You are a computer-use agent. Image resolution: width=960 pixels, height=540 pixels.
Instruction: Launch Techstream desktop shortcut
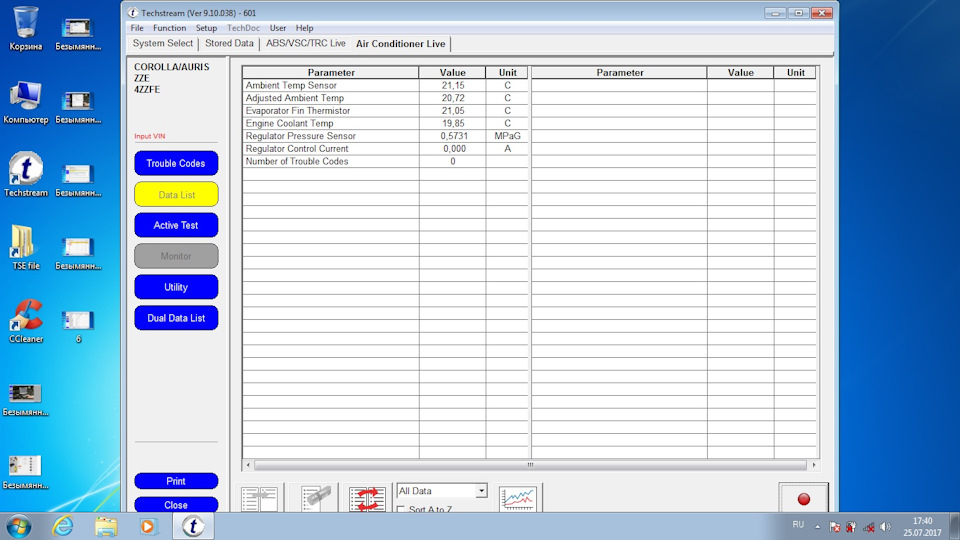26,174
